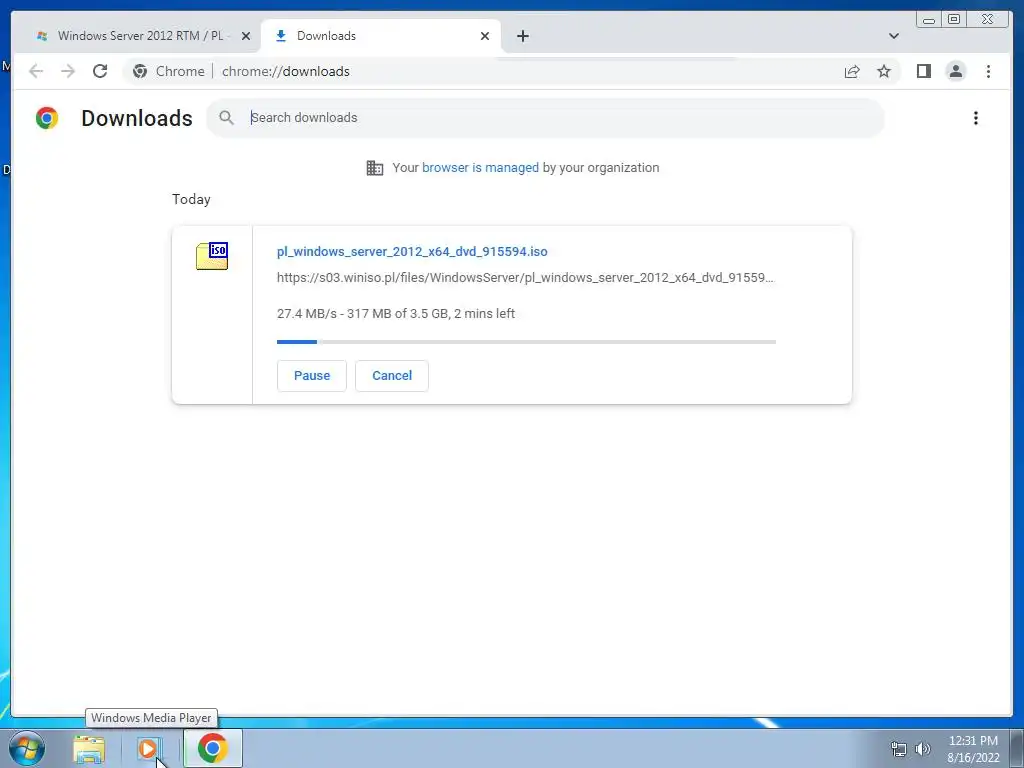Open the network tray icon

(x=899, y=749)
